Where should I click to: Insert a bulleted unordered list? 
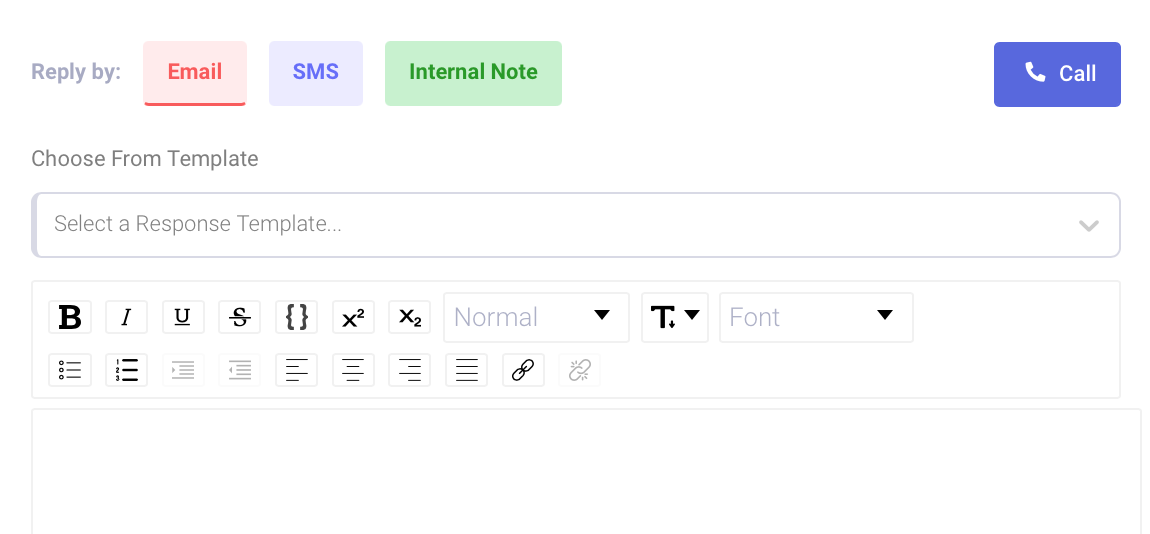pyautogui.click(x=70, y=370)
